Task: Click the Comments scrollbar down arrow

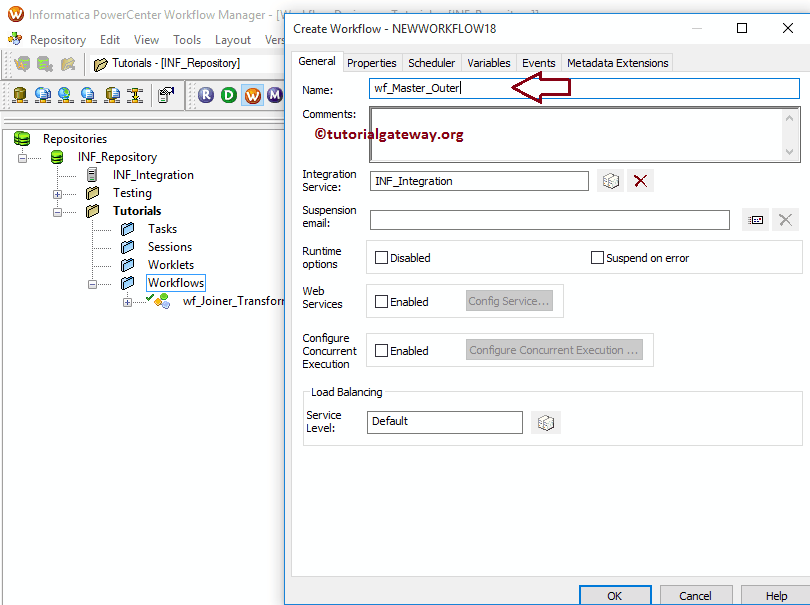Action: click(789, 152)
